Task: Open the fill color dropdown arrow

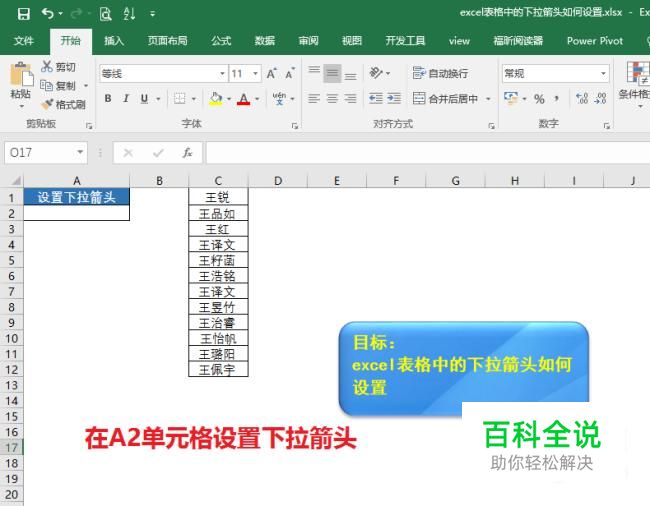Action: pyautogui.click(x=229, y=99)
